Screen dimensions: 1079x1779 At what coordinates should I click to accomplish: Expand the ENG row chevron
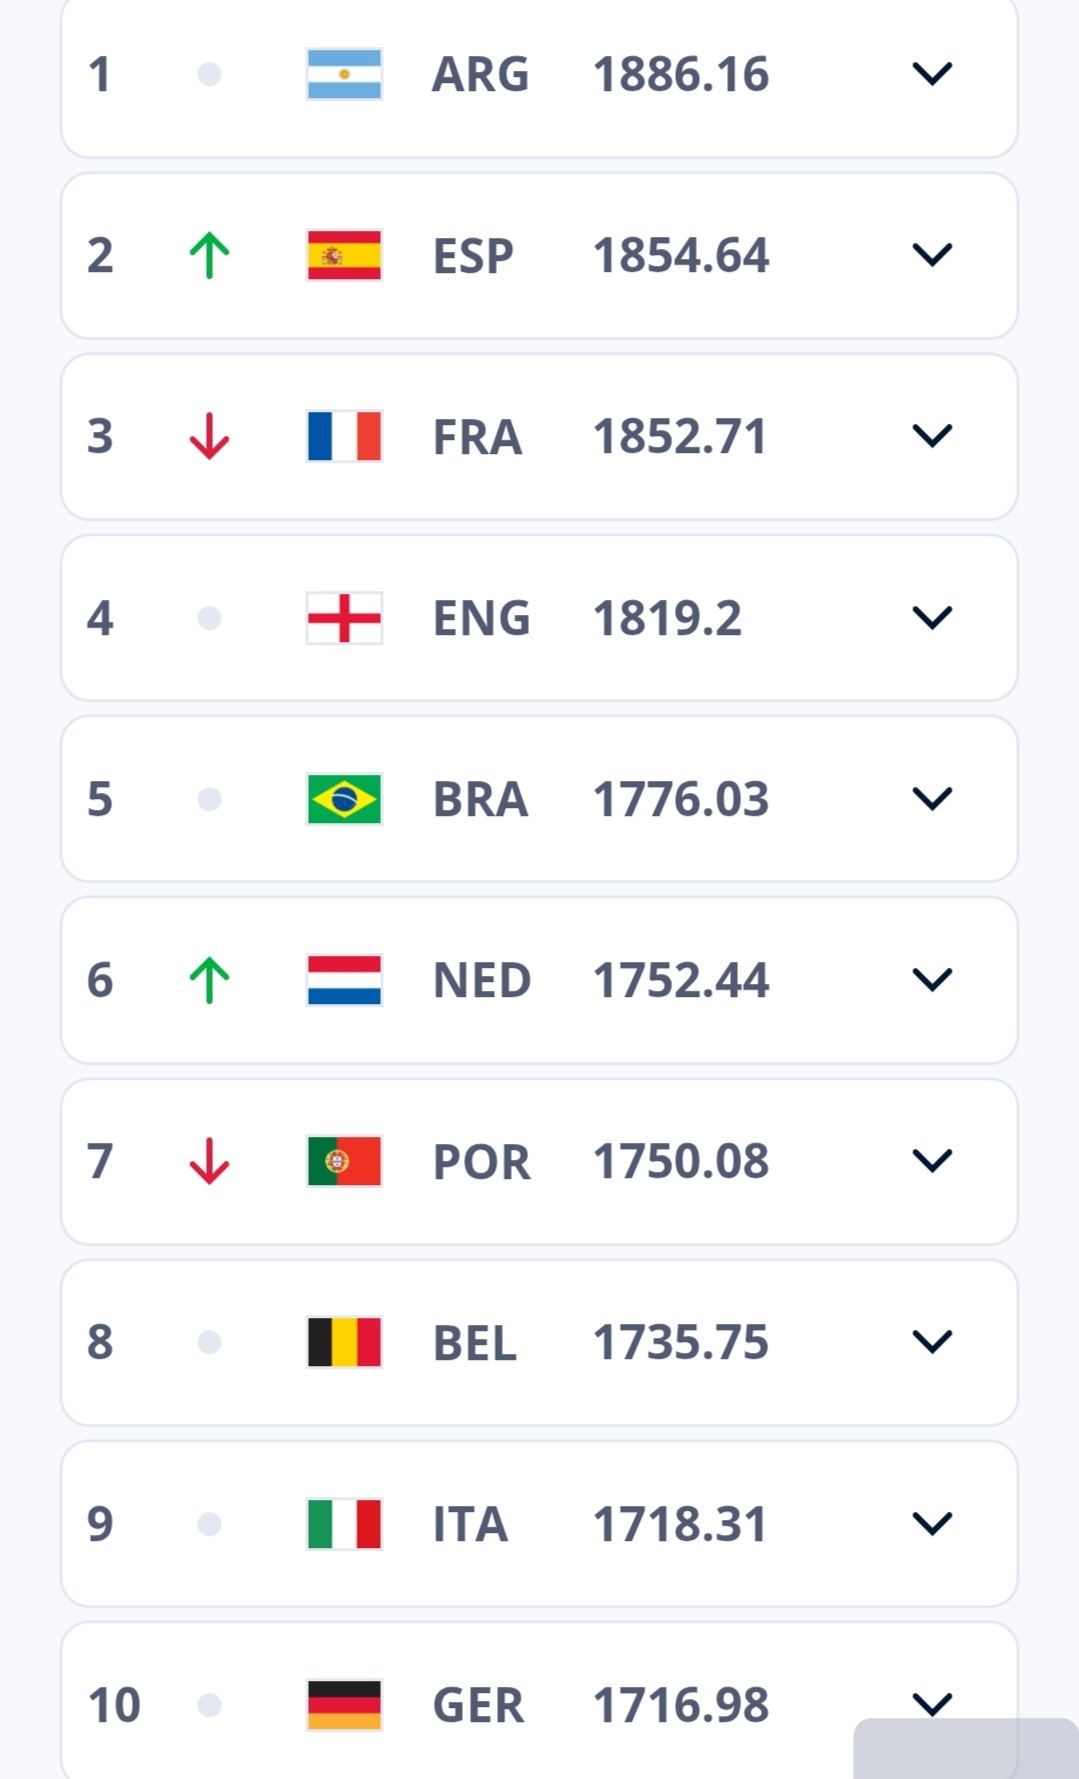click(932, 618)
